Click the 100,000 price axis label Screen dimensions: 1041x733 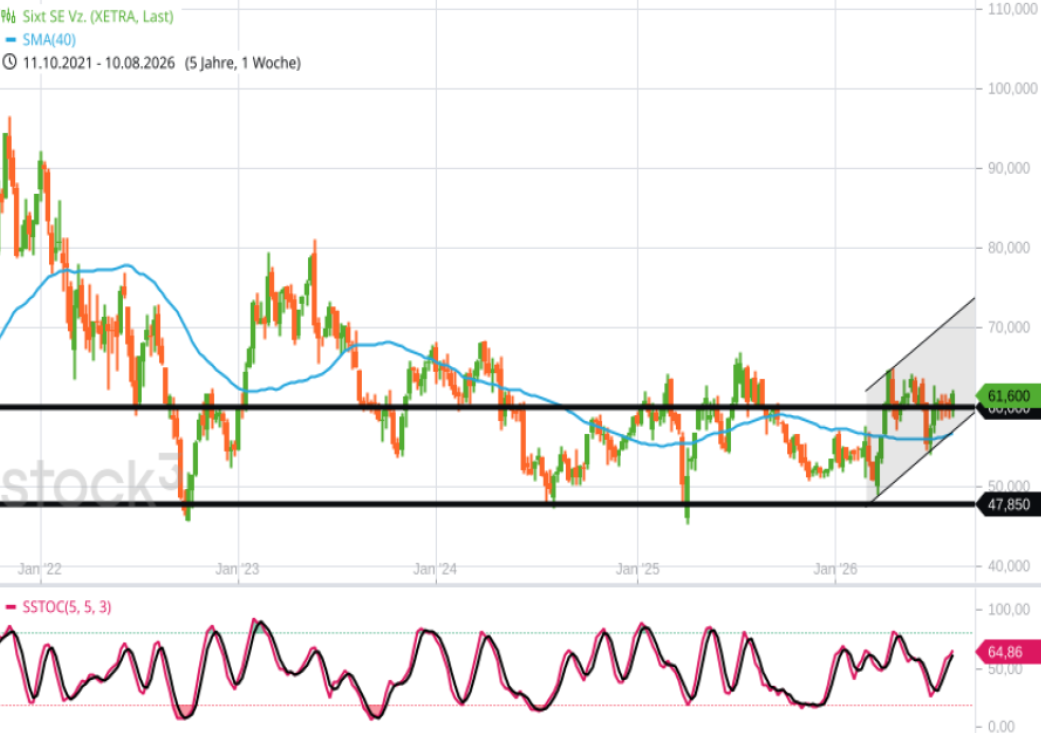(1012, 88)
